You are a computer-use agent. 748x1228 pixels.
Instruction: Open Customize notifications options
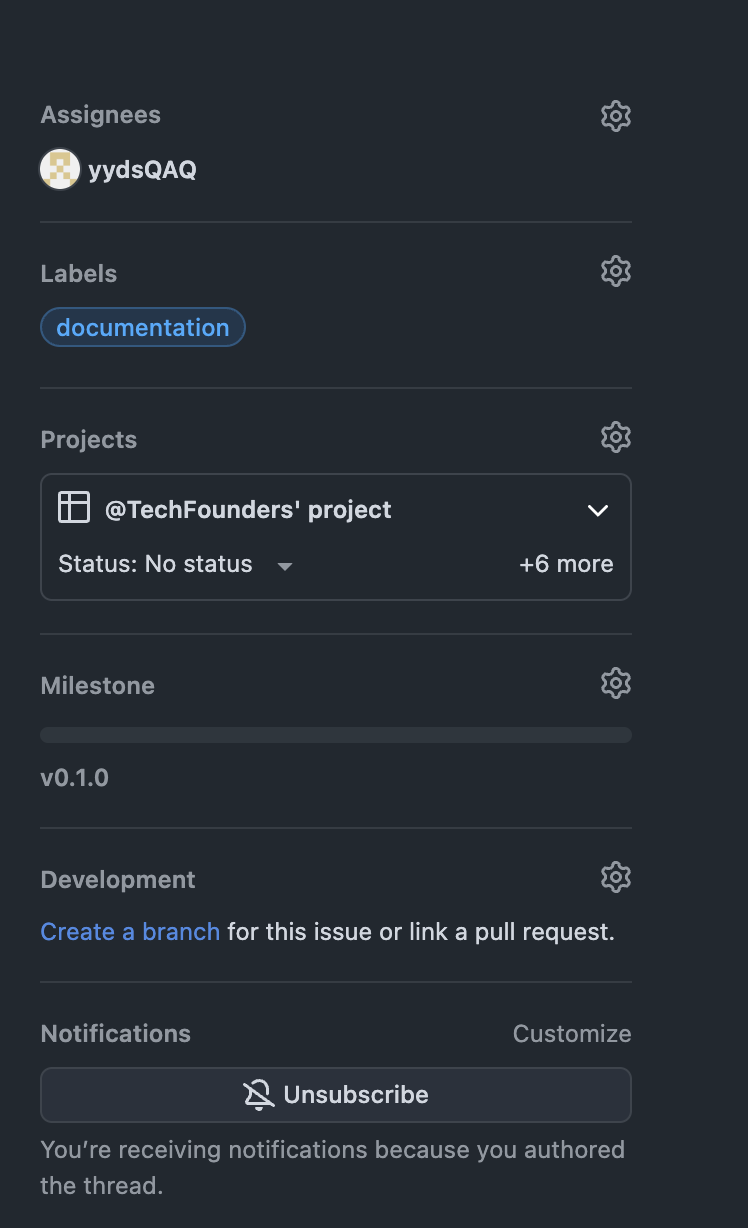click(571, 1033)
